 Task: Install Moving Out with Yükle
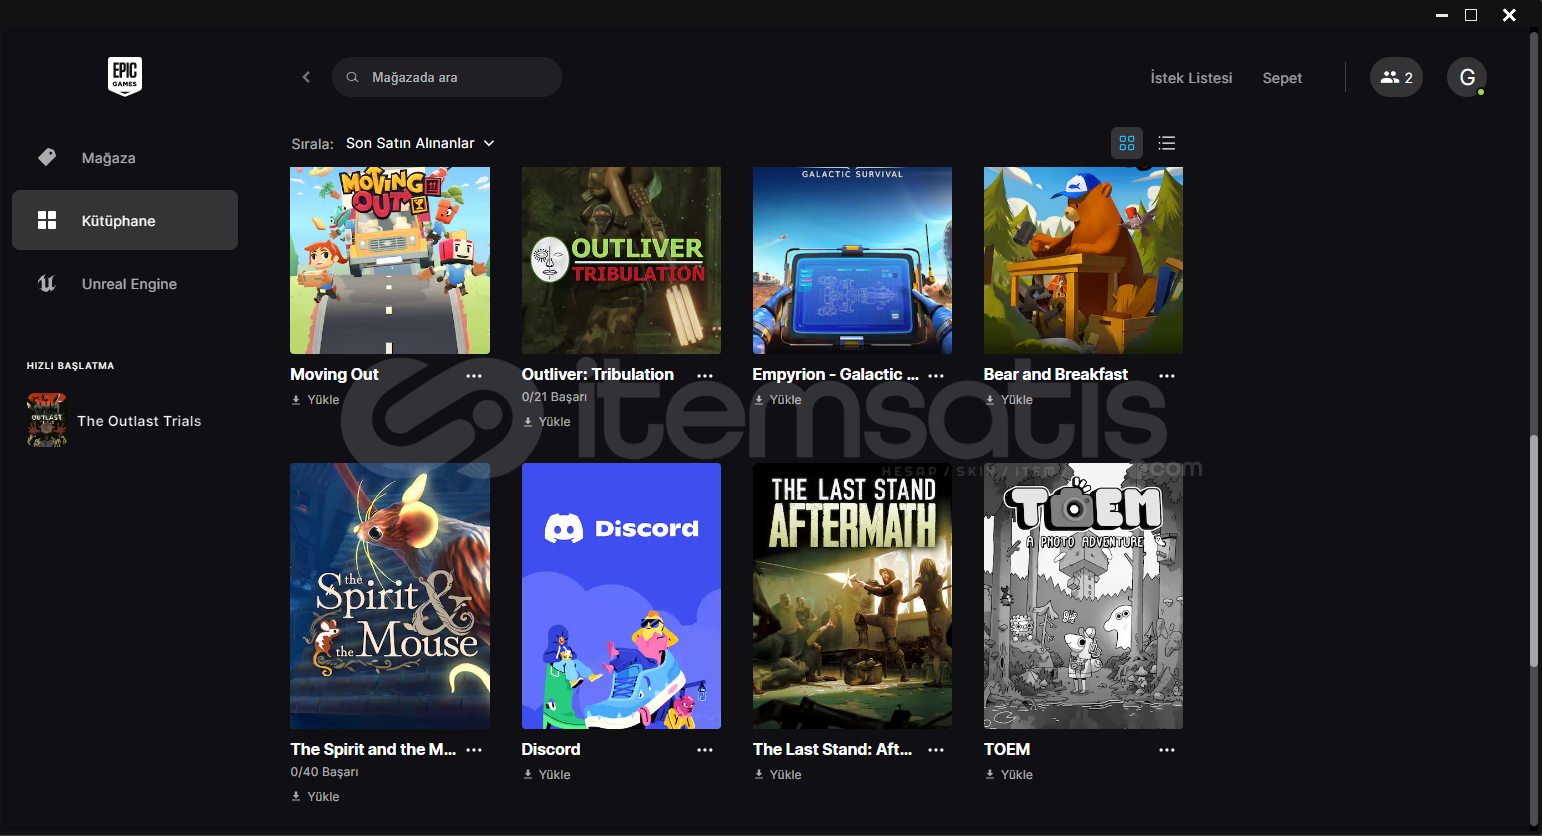[315, 400]
